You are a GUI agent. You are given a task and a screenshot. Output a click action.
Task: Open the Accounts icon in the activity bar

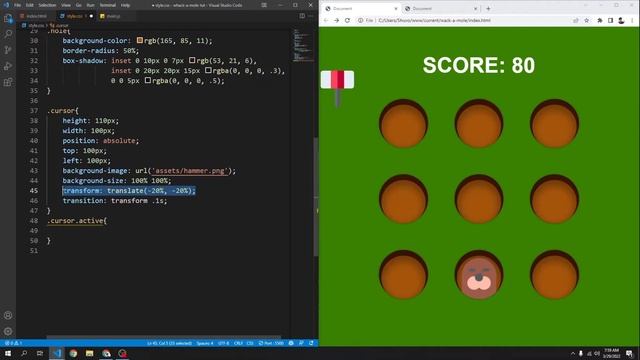click(8, 315)
